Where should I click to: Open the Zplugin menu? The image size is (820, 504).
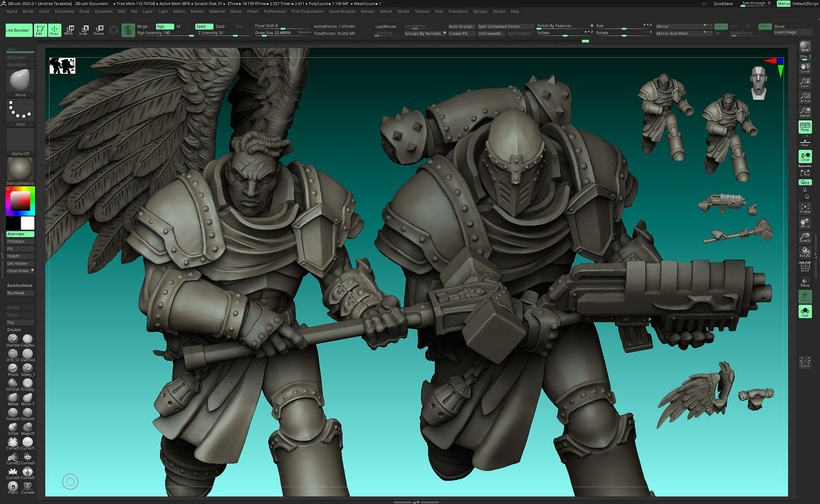(480, 11)
